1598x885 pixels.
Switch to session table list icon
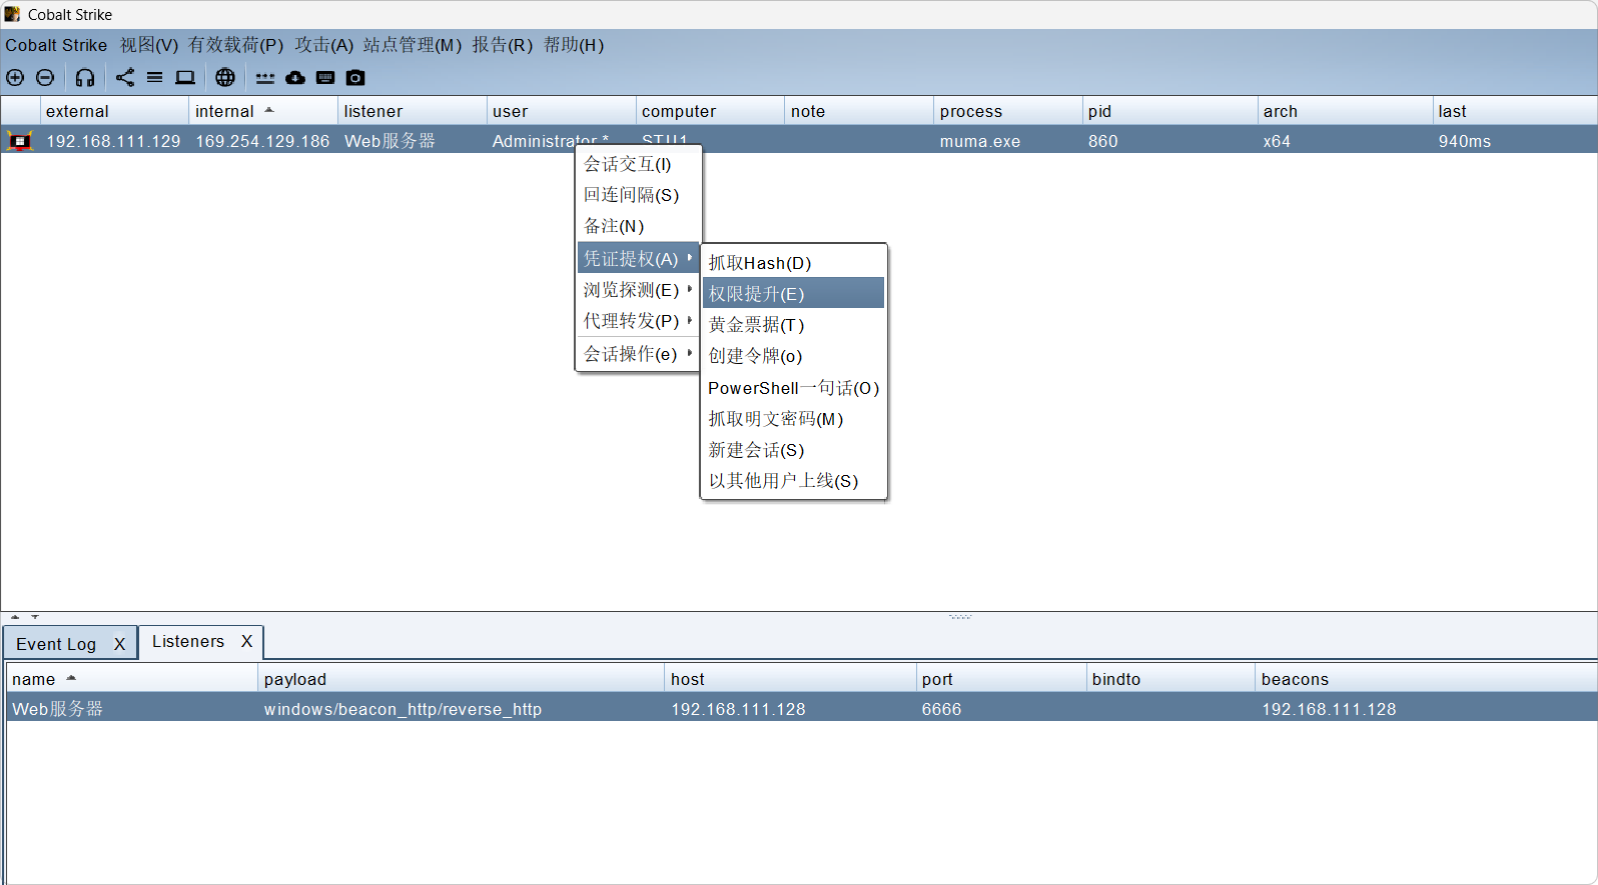pos(155,77)
